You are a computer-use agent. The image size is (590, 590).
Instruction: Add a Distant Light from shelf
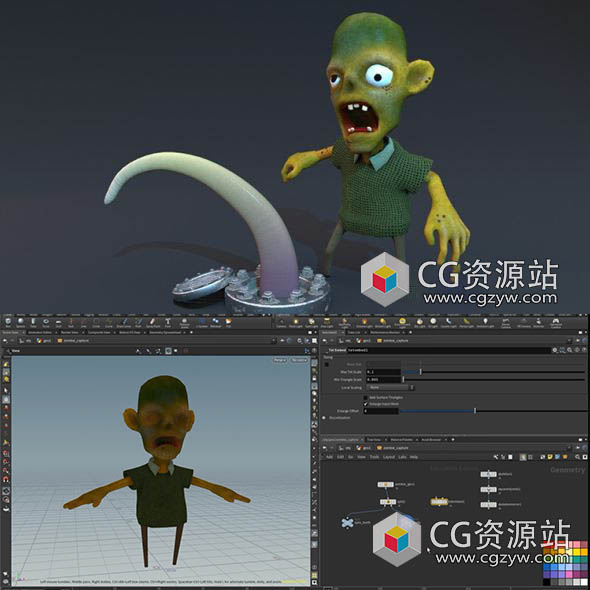[383, 323]
